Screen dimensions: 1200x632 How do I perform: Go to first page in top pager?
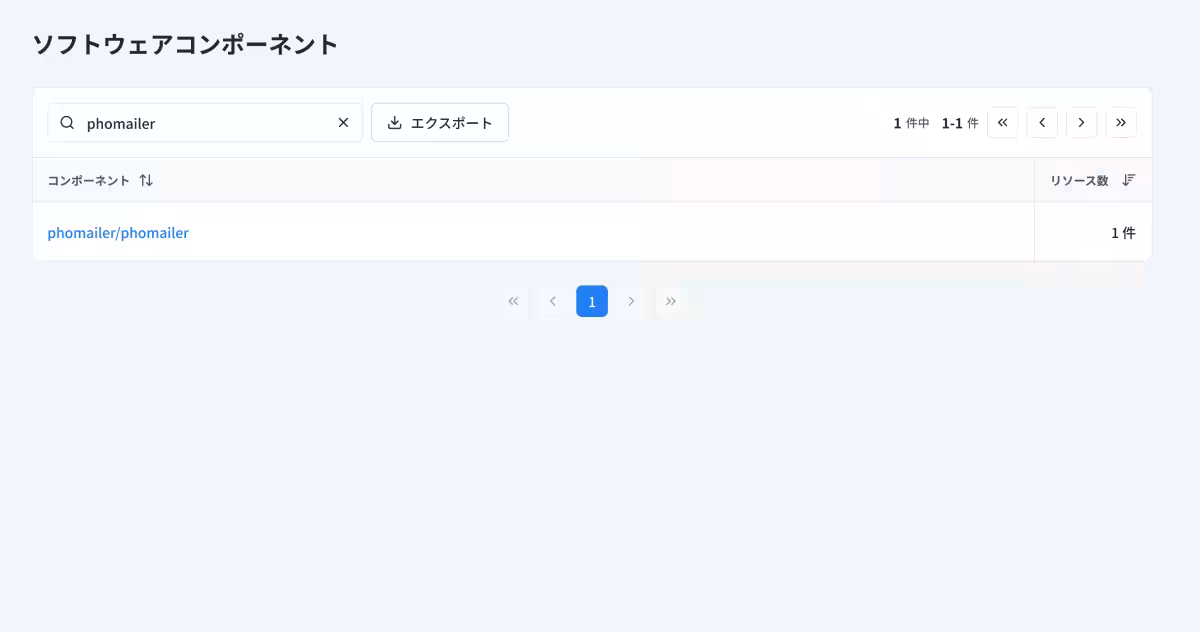pos(1002,123)
